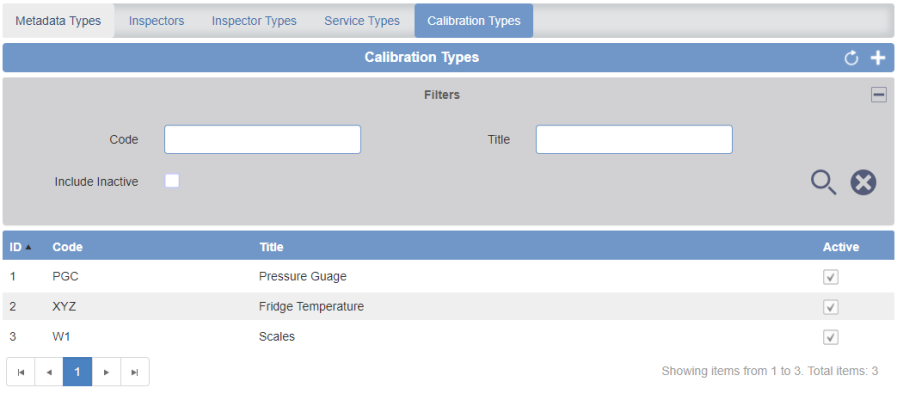
Task: Focus the Title filter field
Action: tap(634, 140)
